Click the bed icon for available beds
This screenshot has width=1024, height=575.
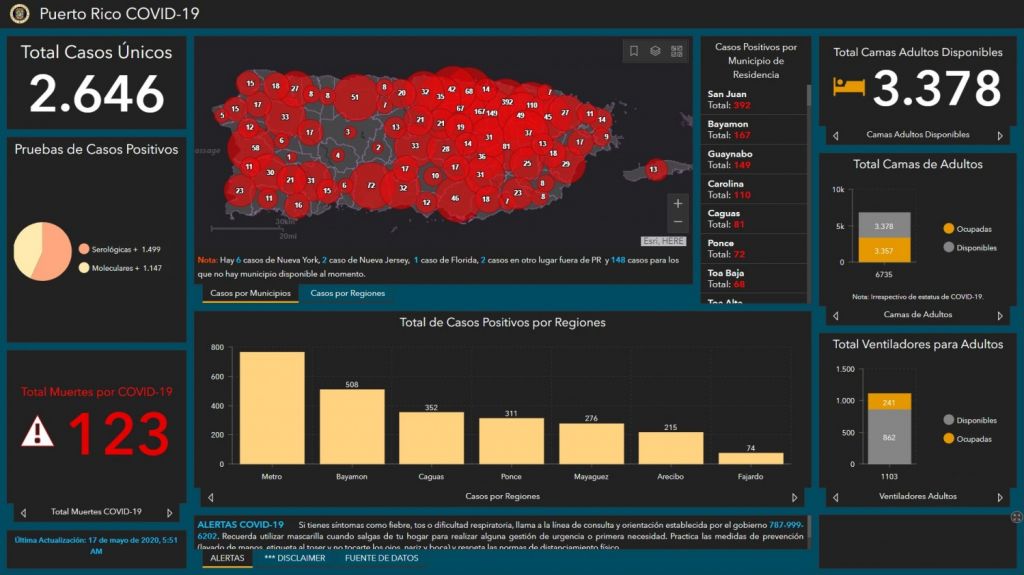(x=849, y=87)
